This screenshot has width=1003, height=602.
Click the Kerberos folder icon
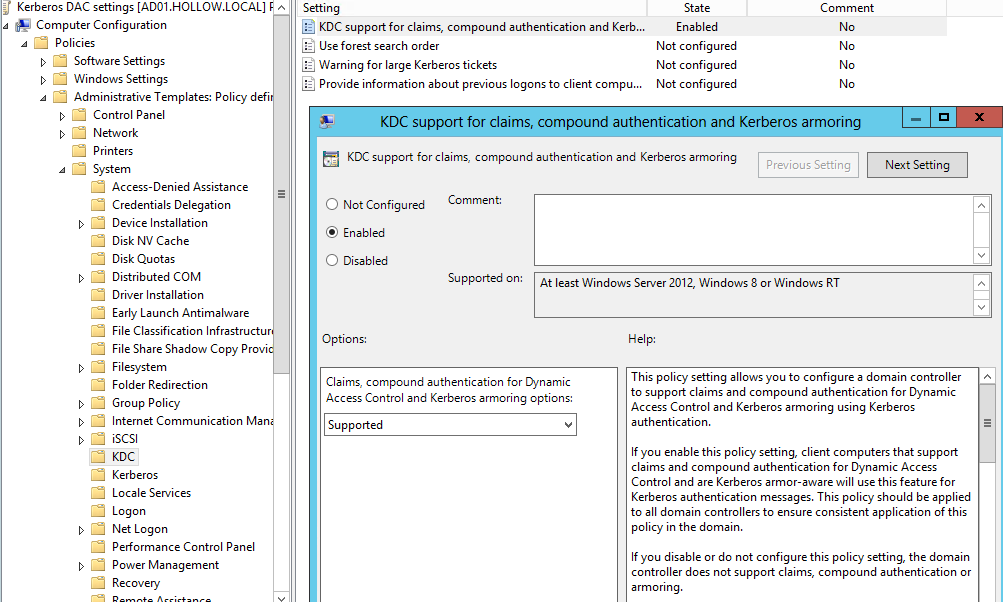pyautogui.click(x=98, y=475)
